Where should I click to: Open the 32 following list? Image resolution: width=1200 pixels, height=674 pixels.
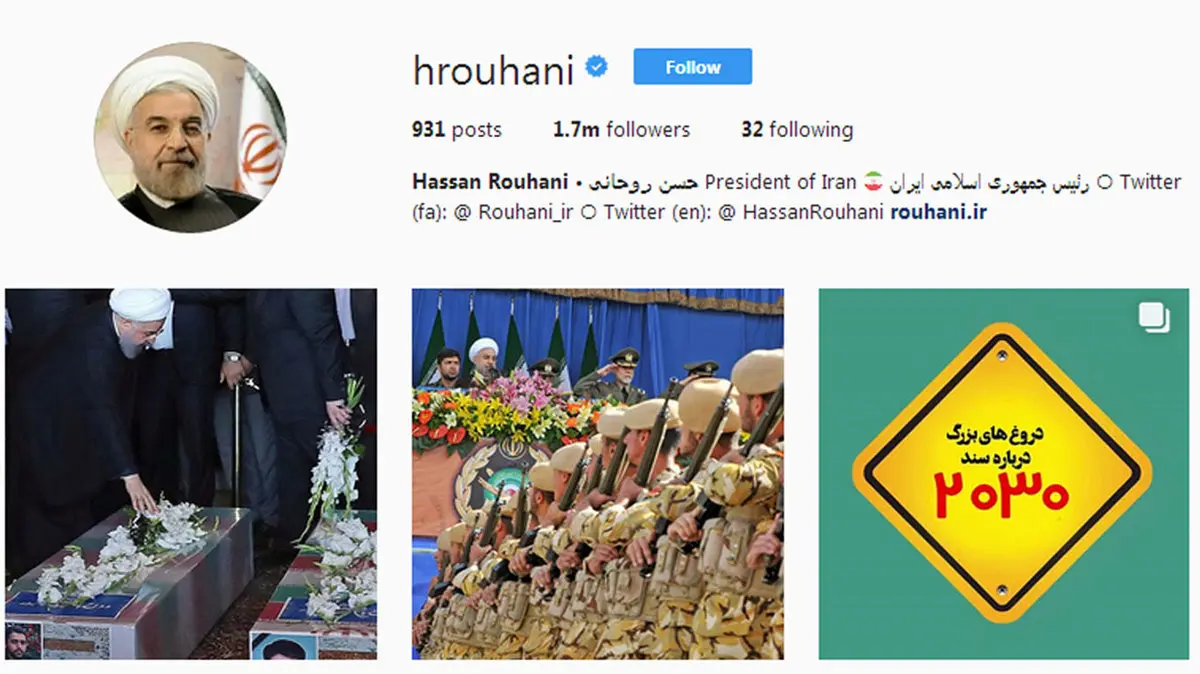tap(797, 129)
